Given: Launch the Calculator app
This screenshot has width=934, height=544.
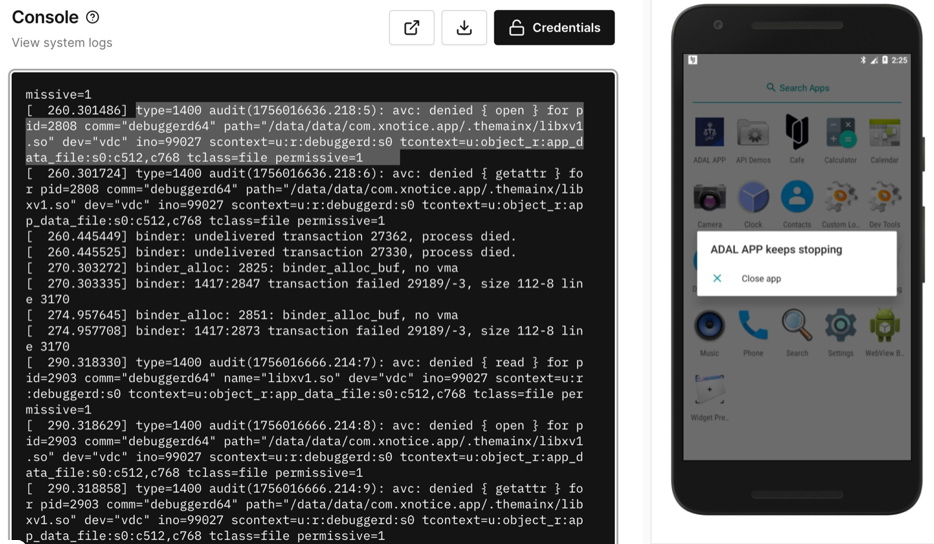Looking at the screenshot, I should (840, 133).
